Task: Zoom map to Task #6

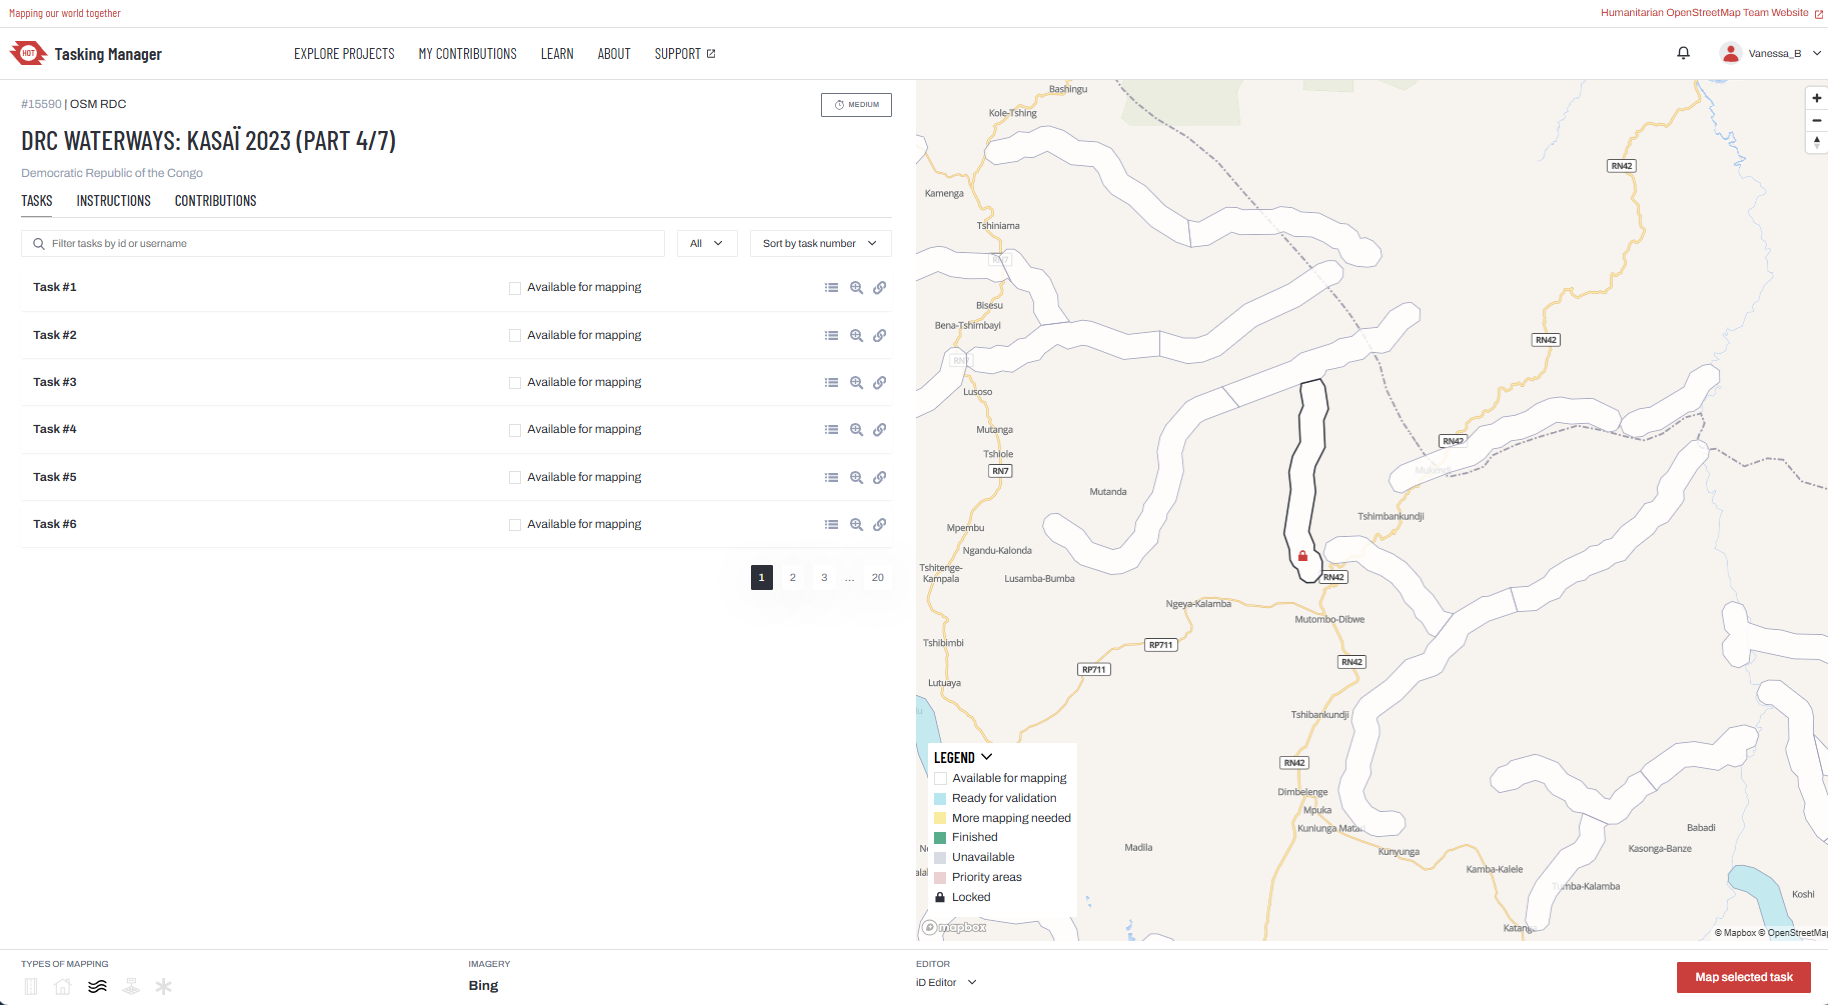Action: click(x=856, y=525)
